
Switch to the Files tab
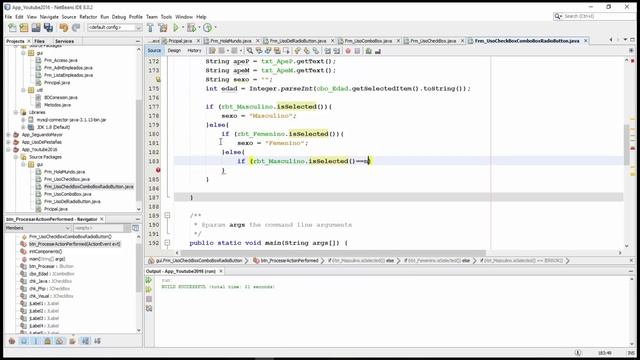(x=39, y=41)
